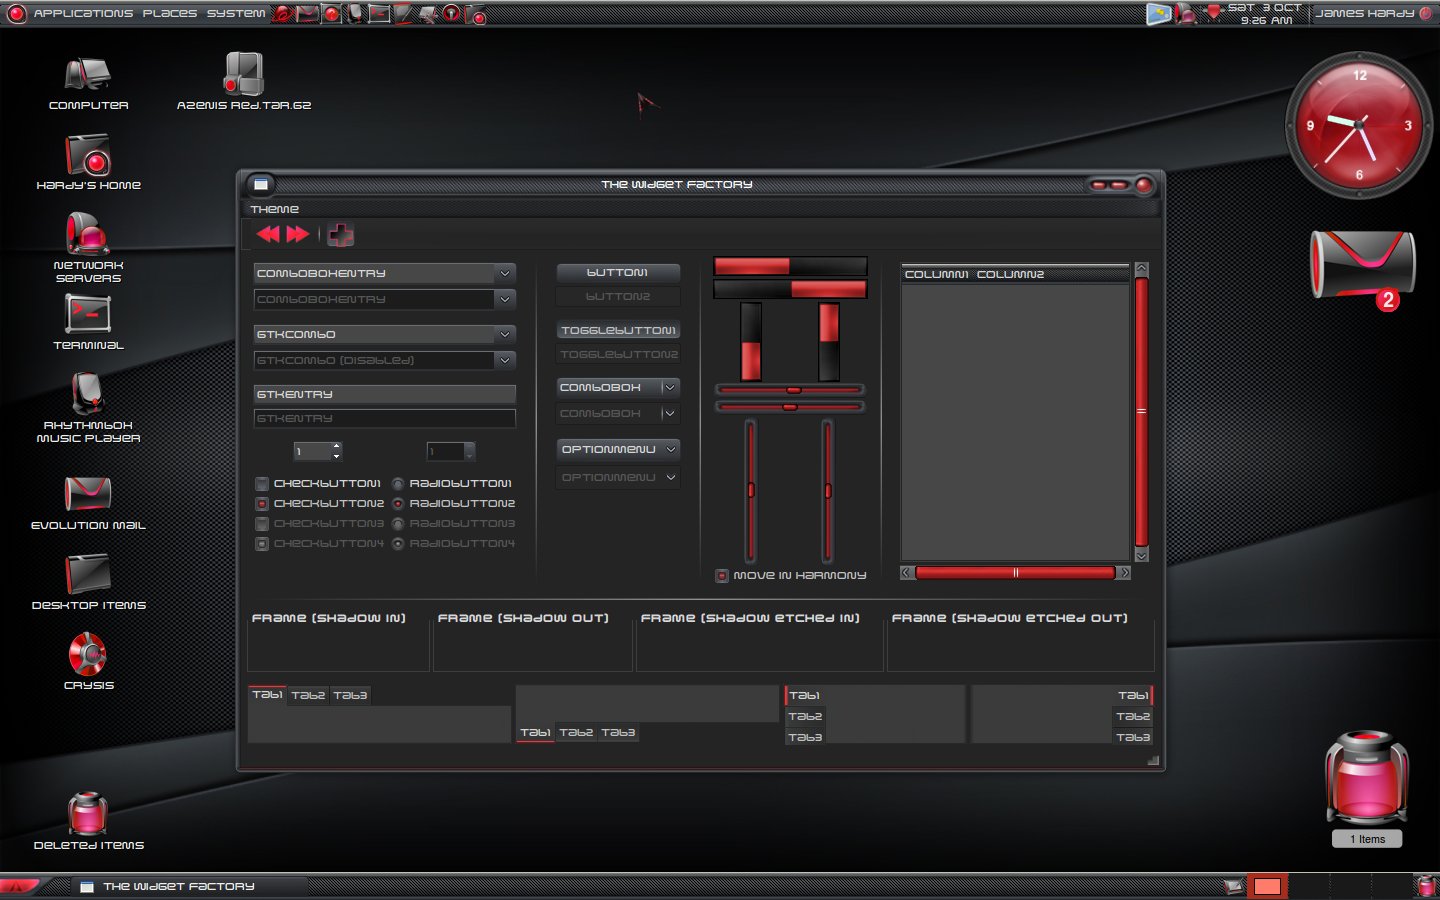This screenshot has height=900, width=1440.
Task: Launch the web browser icon in top panel
Action: coord(284,14)
